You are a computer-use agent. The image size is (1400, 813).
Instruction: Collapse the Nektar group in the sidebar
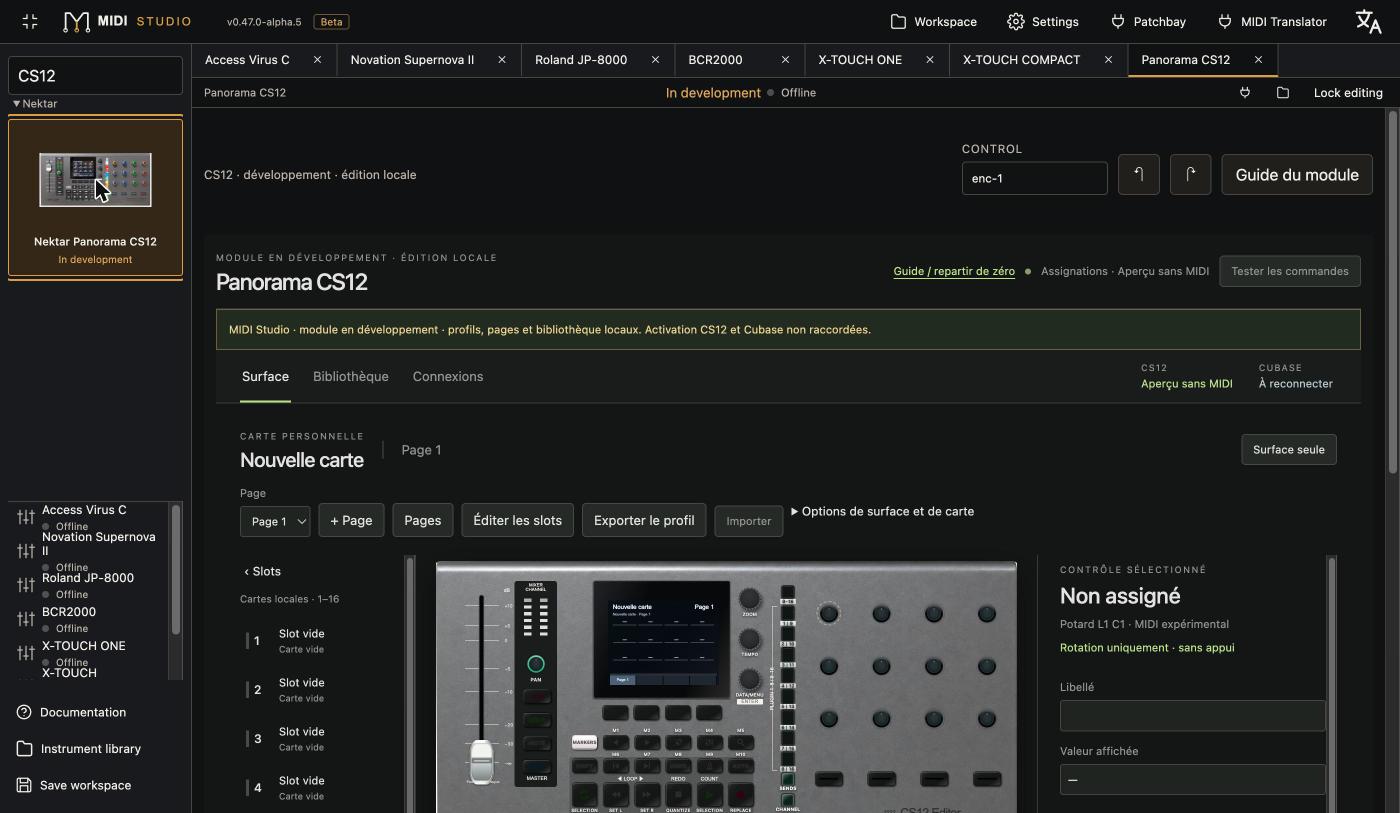pyautogui.click(x=35, y=104)
